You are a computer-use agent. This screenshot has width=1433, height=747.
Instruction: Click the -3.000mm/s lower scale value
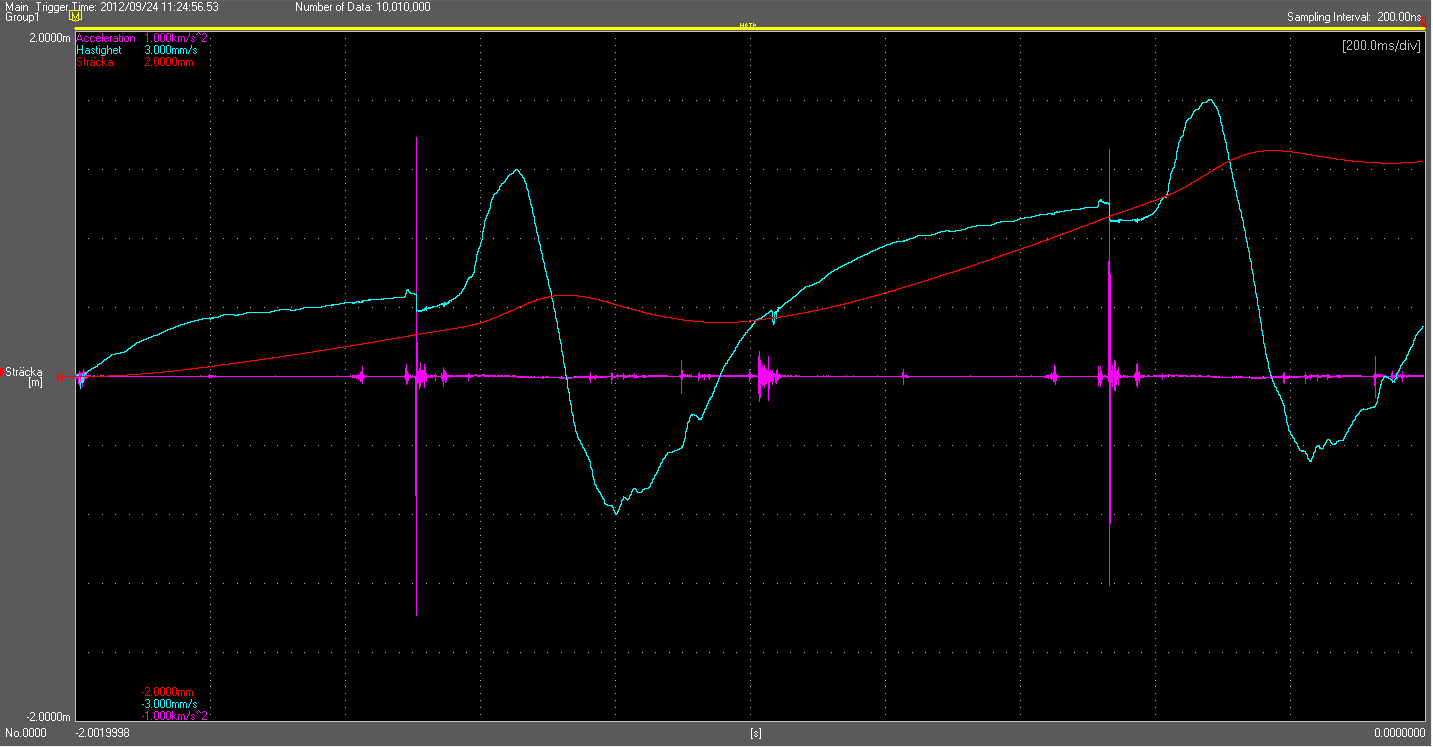click(169, 704)
